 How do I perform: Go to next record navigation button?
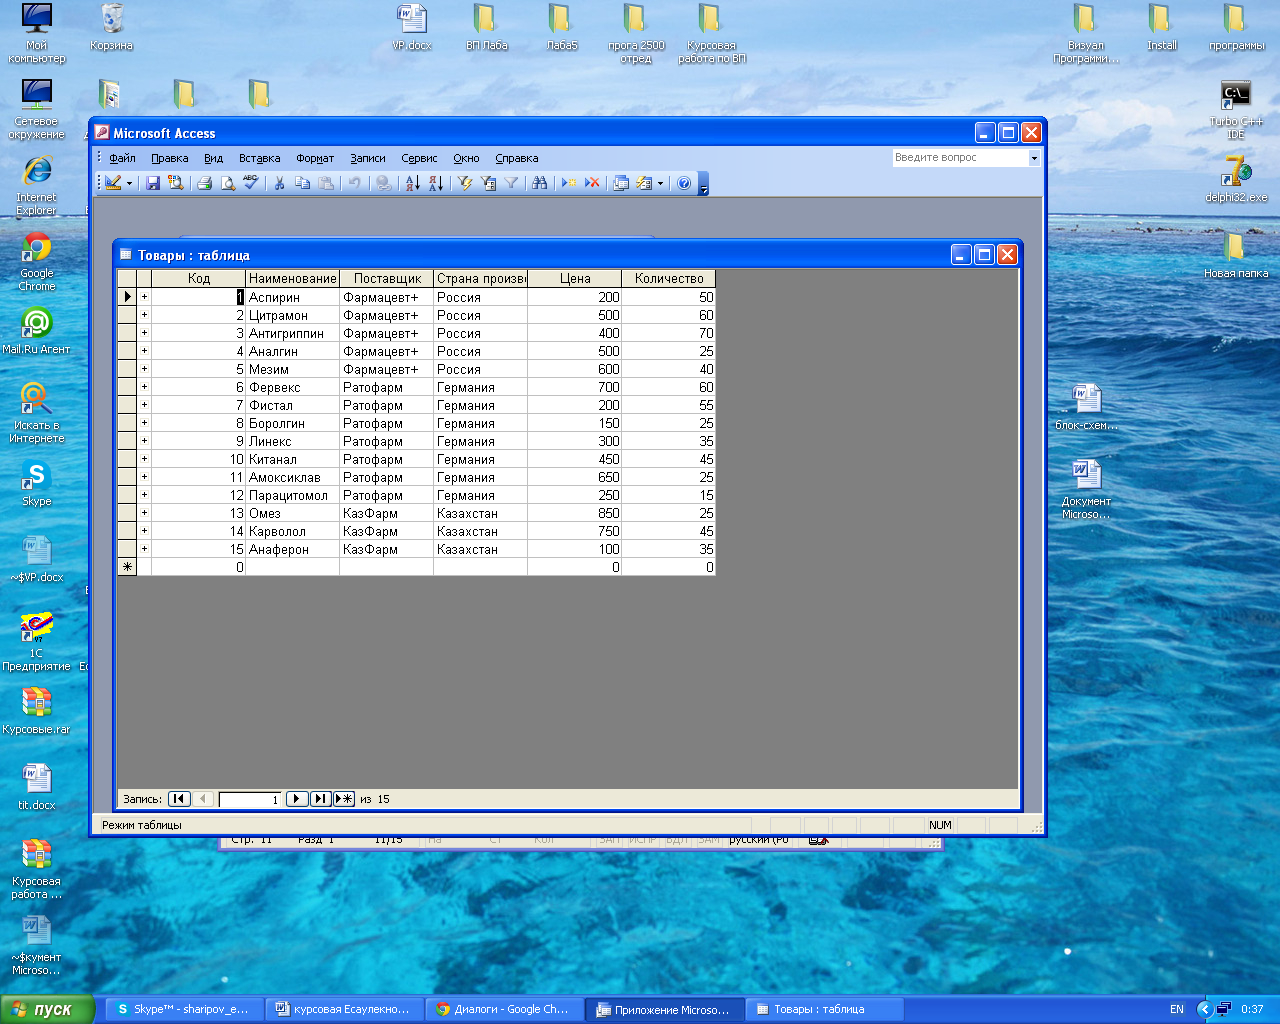[297, 799]
